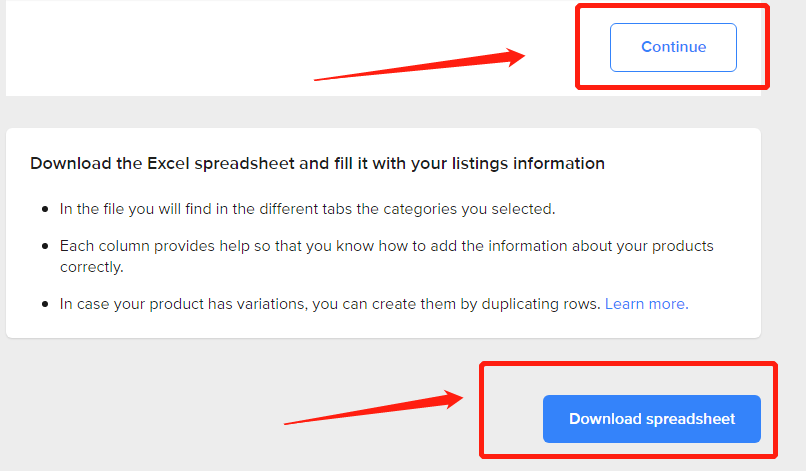Select the heading 'Download the Excel spreadsheet'
This screenshot has height=471, width=806.
[x=317, y=164]
